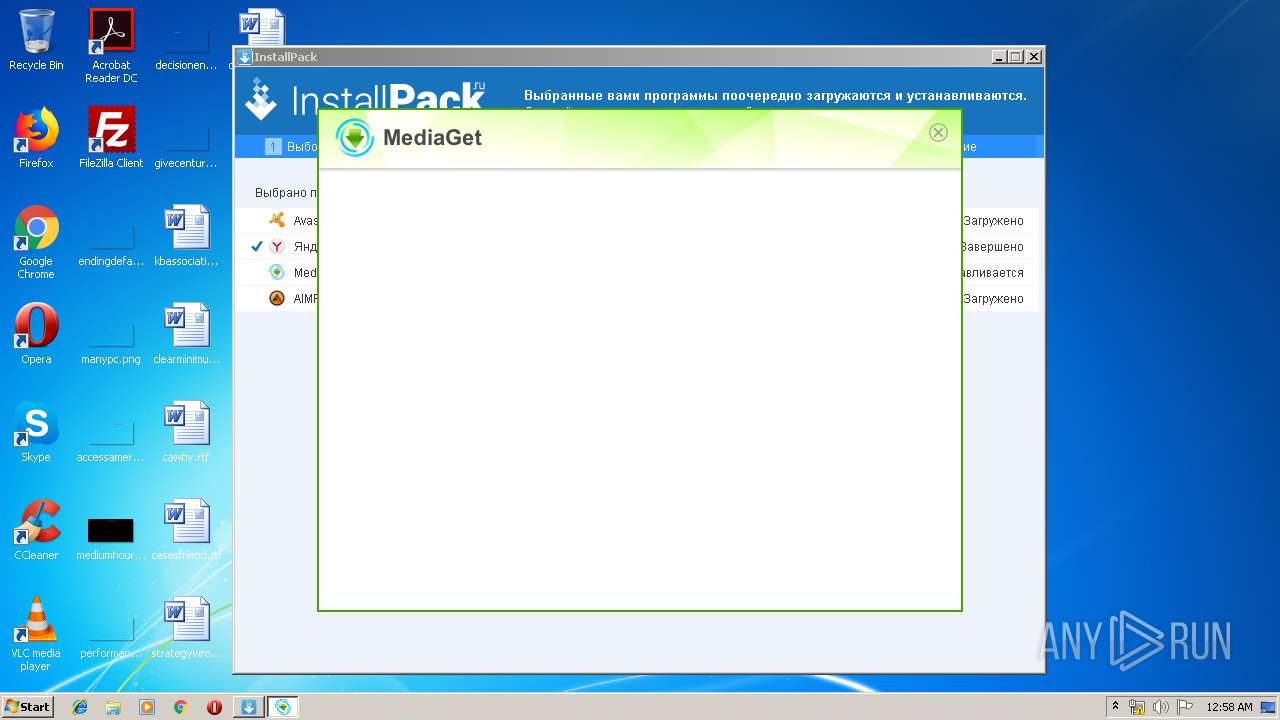Open the network tray icon
This screenshot has height=720, width=1280.
point(1137,707)
